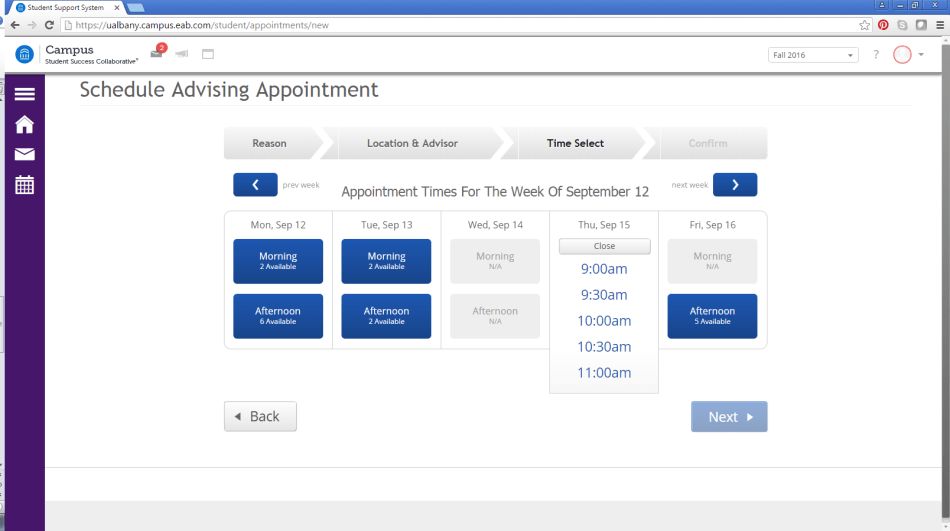Open the sidebar mail envelope icon

click(24, 154)
